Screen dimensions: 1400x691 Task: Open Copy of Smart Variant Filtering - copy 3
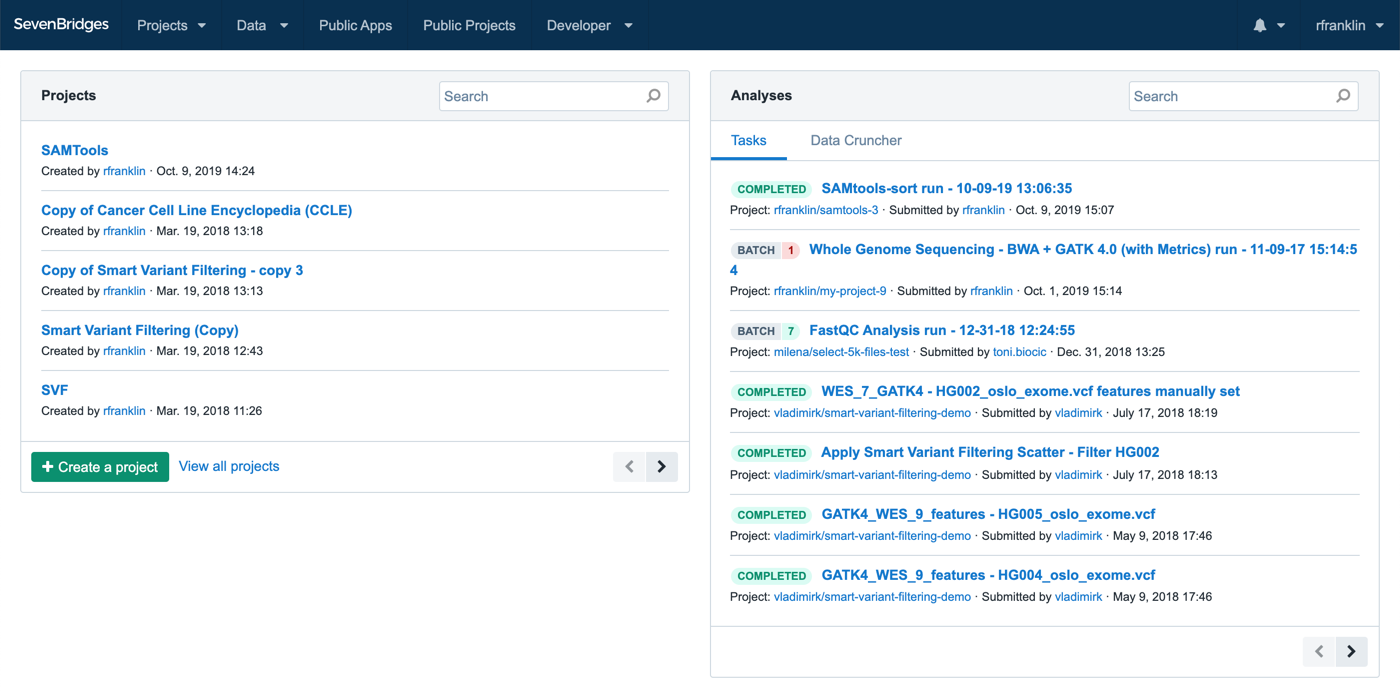[172, 270]
